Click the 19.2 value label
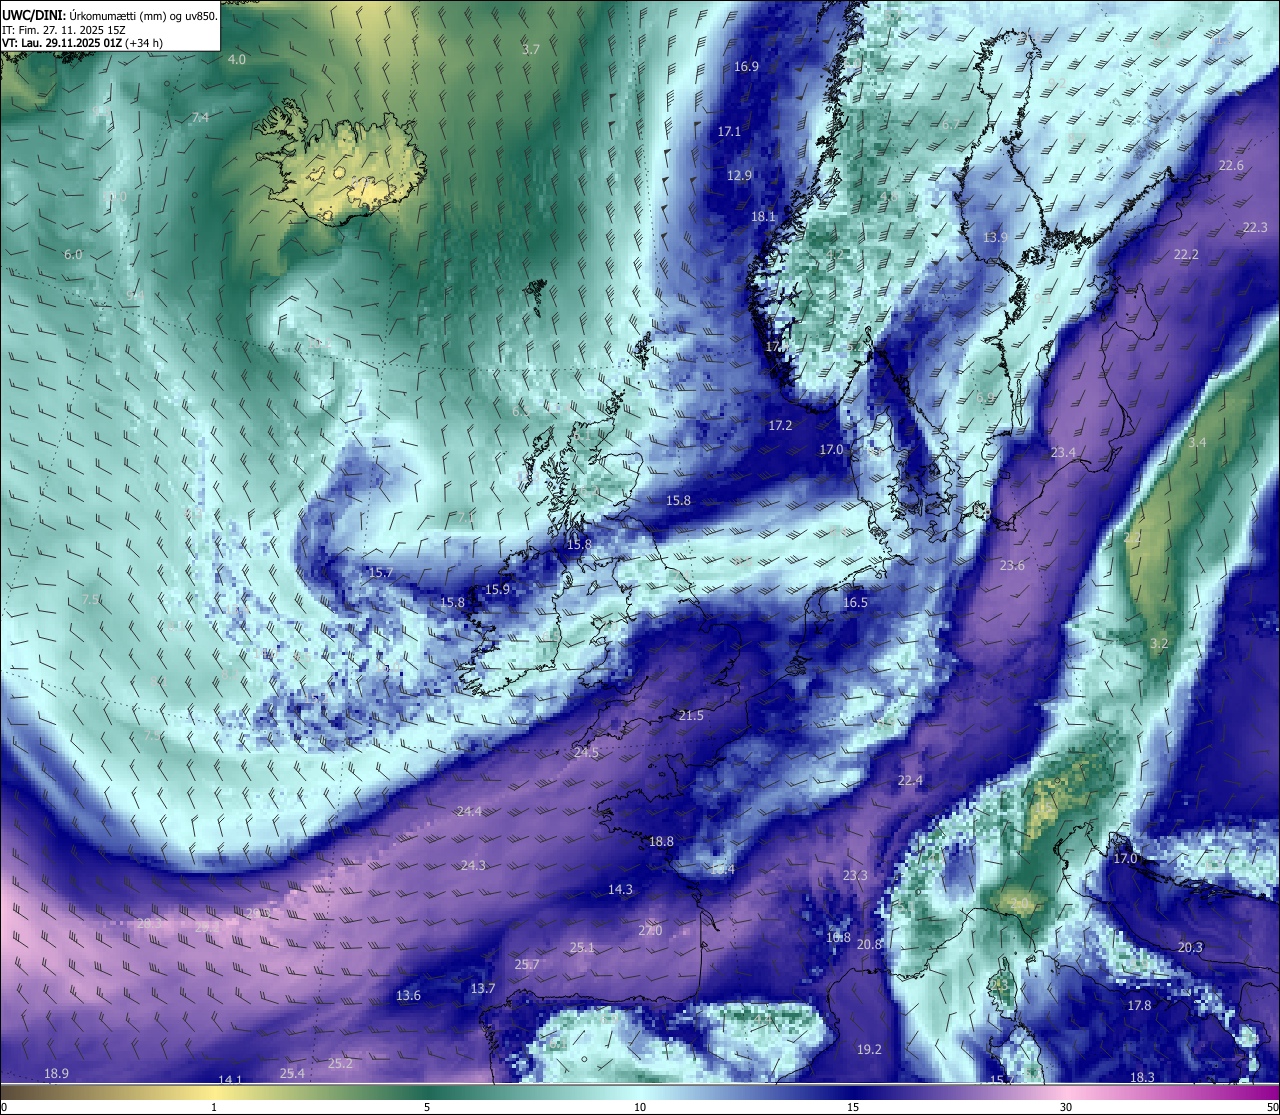The width and height of the screenshot is (1280, 1115). pyautogui.click(x=869, y=1049)
